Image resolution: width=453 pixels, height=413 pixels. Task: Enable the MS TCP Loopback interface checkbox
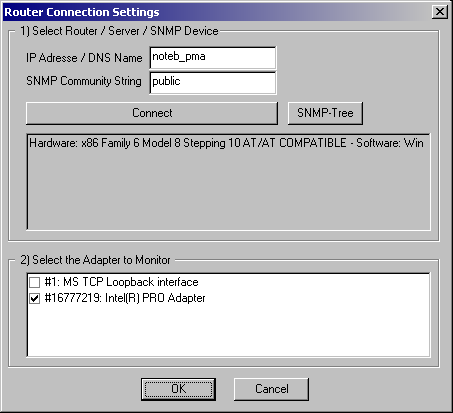(35, 282)
